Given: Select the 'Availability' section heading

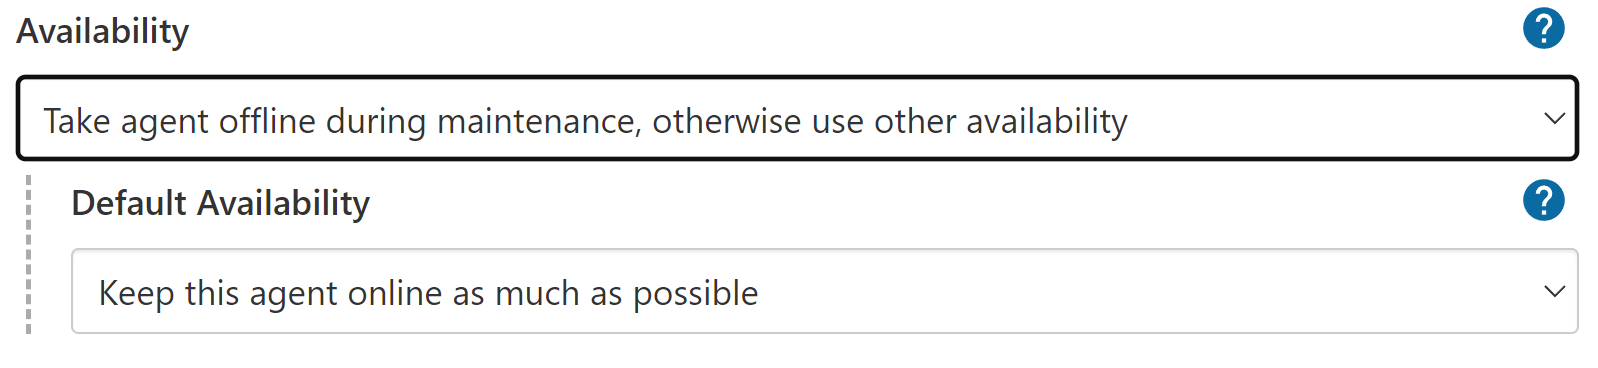Looking at the screenshot, I should click(103, 31).
